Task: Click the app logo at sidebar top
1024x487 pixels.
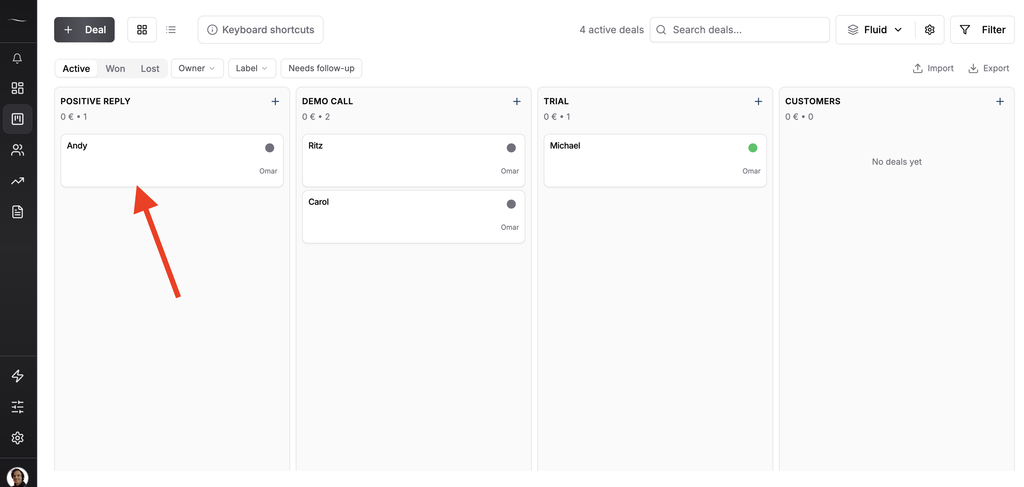Action: tap(18, 20)
